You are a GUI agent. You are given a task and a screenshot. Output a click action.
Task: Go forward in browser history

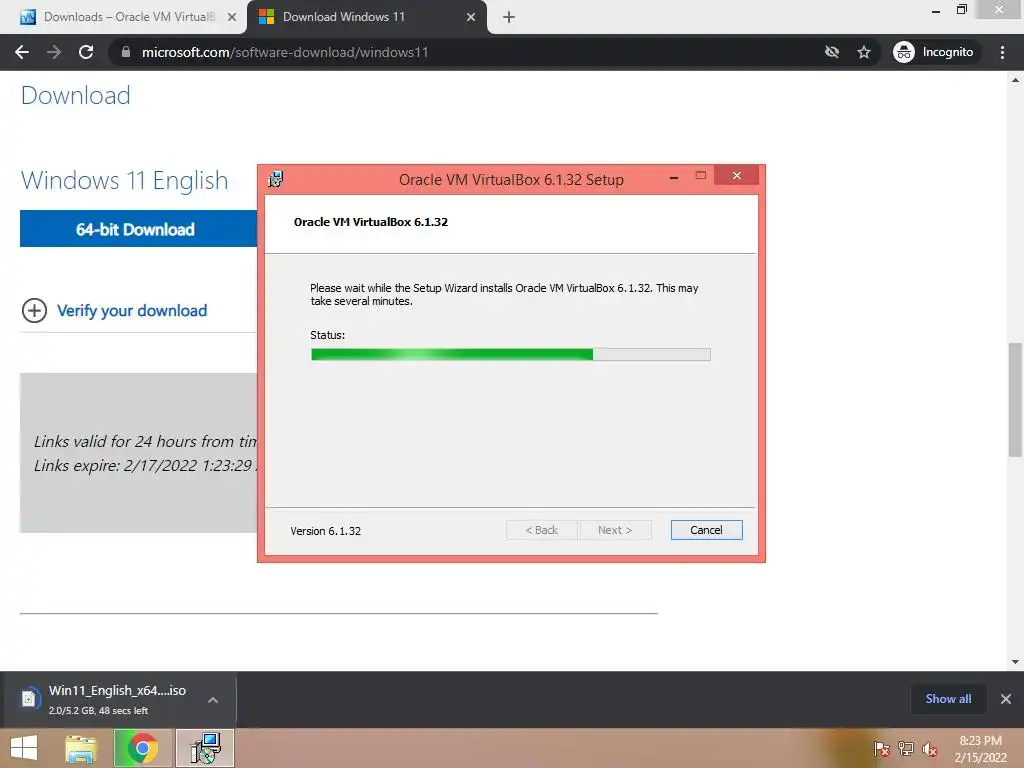tap(54, 52)
